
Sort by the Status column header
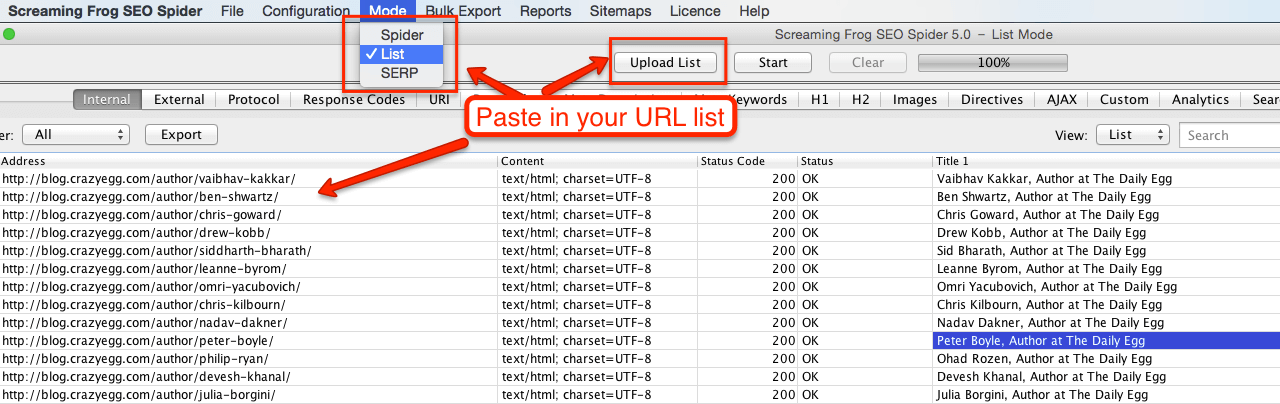click(x=865, y=161)
